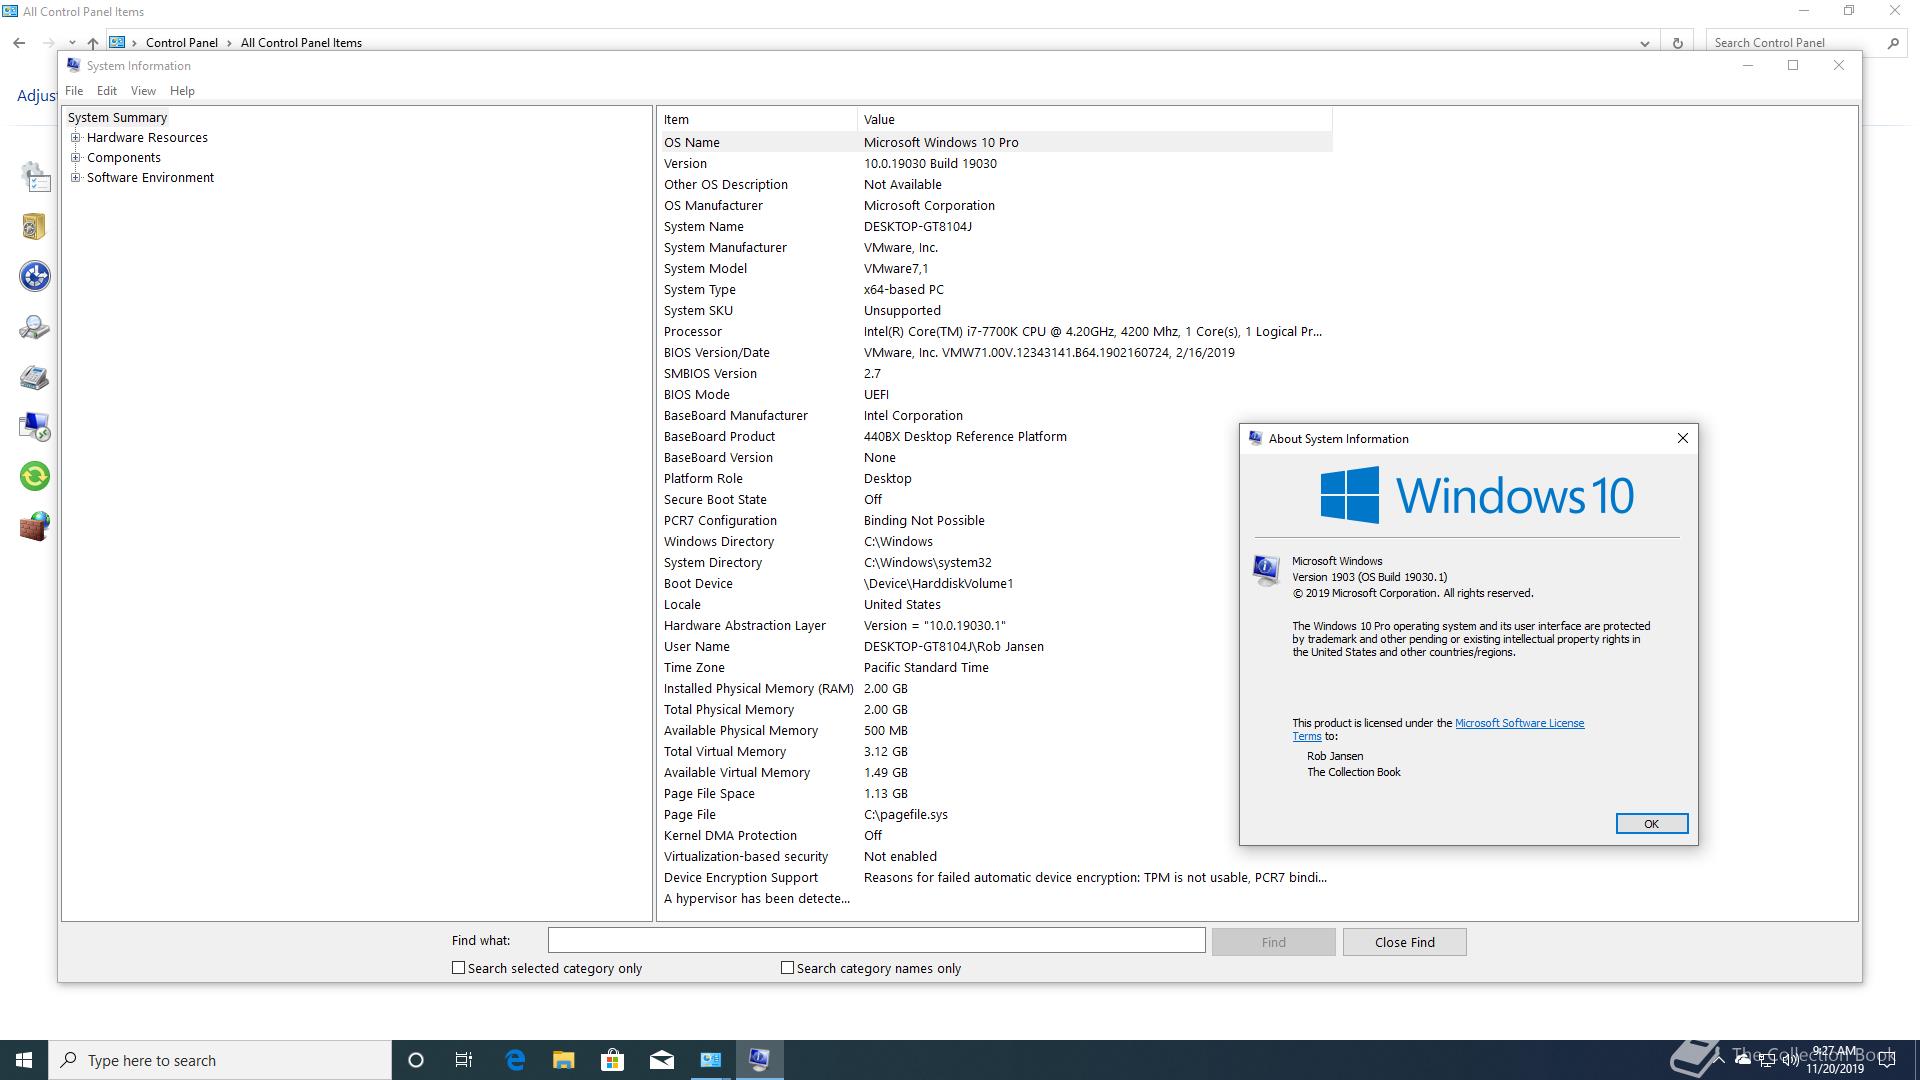This screenshot has width=1920, height=1080.
Task: Open the Phone and Modem icon
Action: pyautogui.click(x=35, y=377)
